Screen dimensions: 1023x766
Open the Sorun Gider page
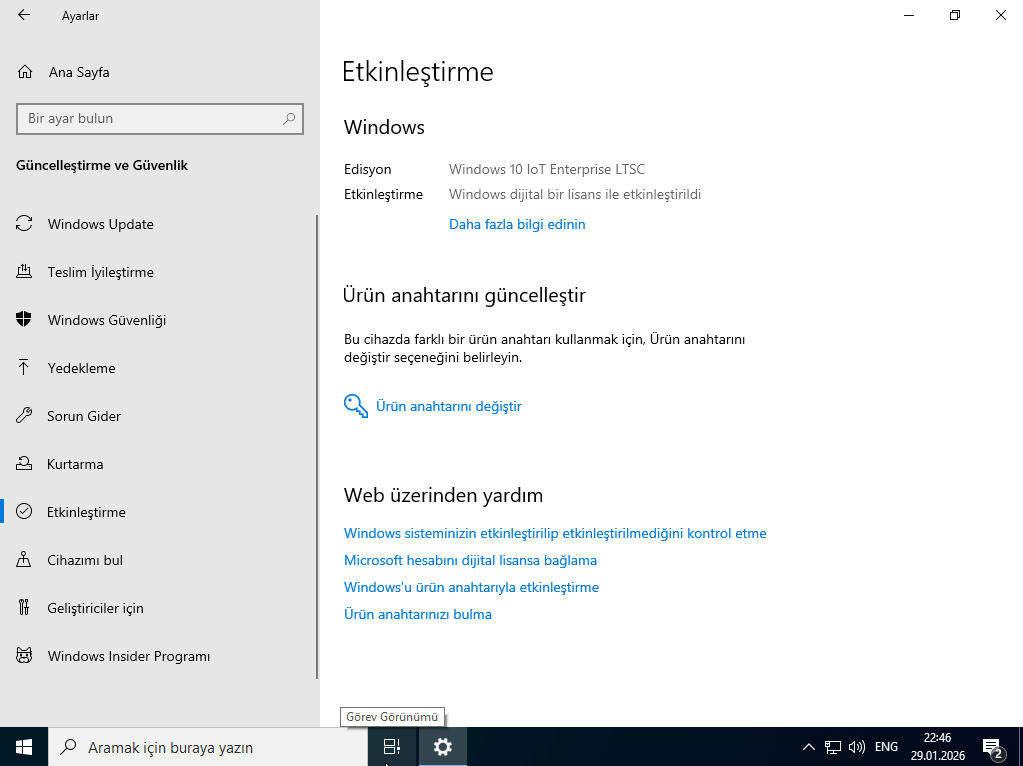coord(159,416)
